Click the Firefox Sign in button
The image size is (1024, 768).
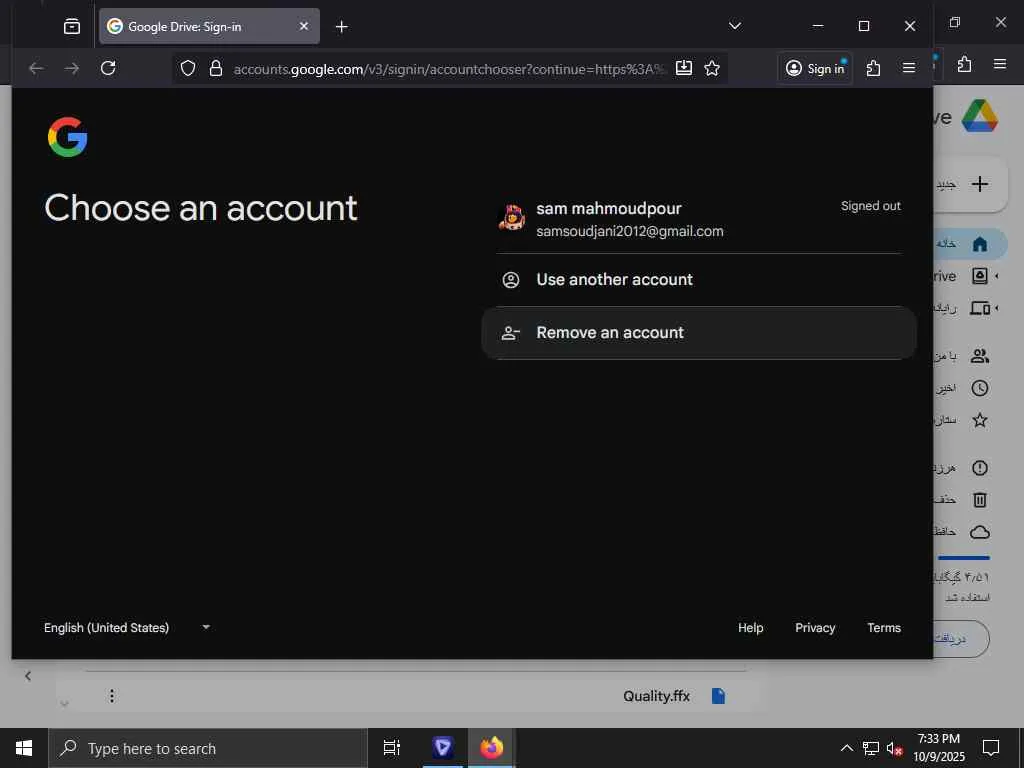(x=815, y=69)
